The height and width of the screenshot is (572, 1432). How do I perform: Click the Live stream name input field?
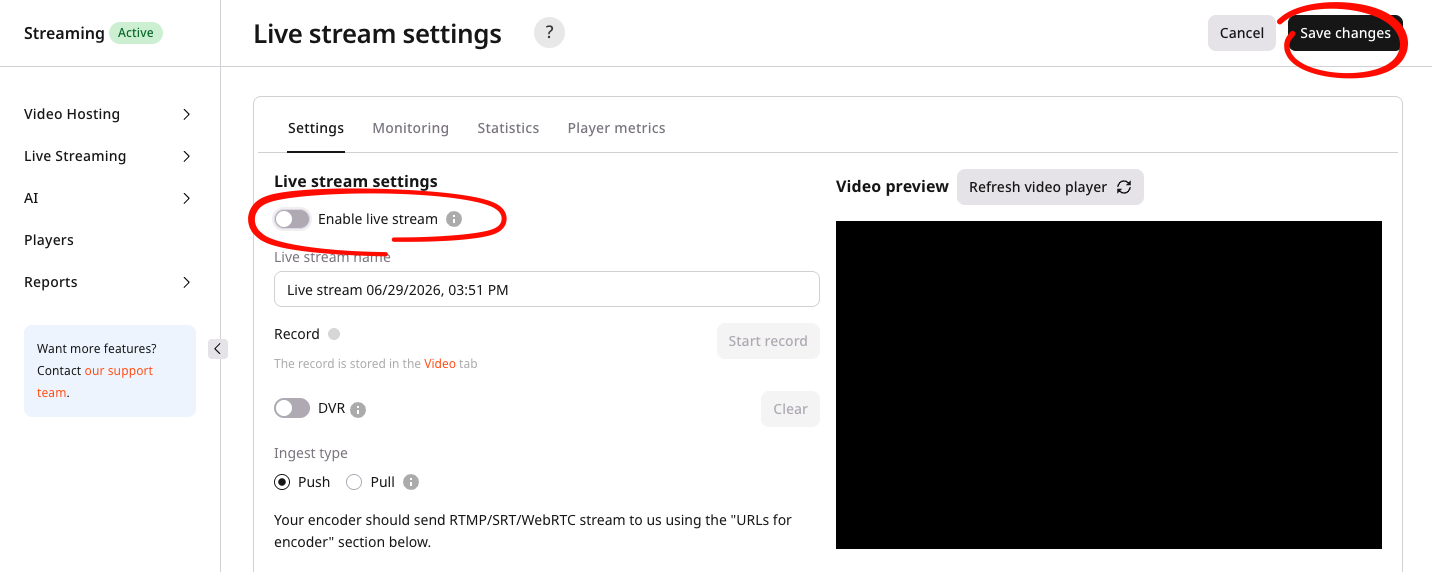tap(547, 289)
